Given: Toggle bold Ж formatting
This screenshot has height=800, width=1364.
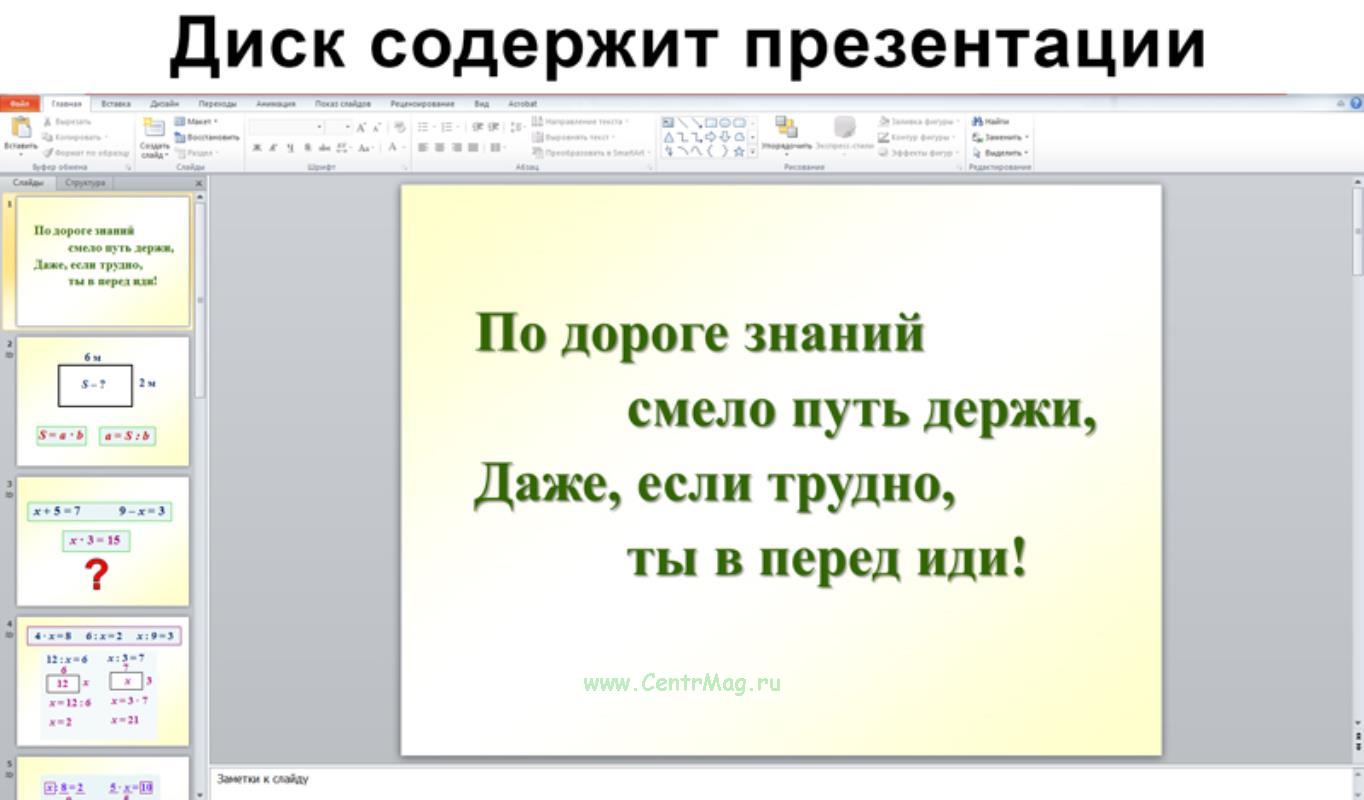Looking at the screenshot, I should (x=257, y=147).
